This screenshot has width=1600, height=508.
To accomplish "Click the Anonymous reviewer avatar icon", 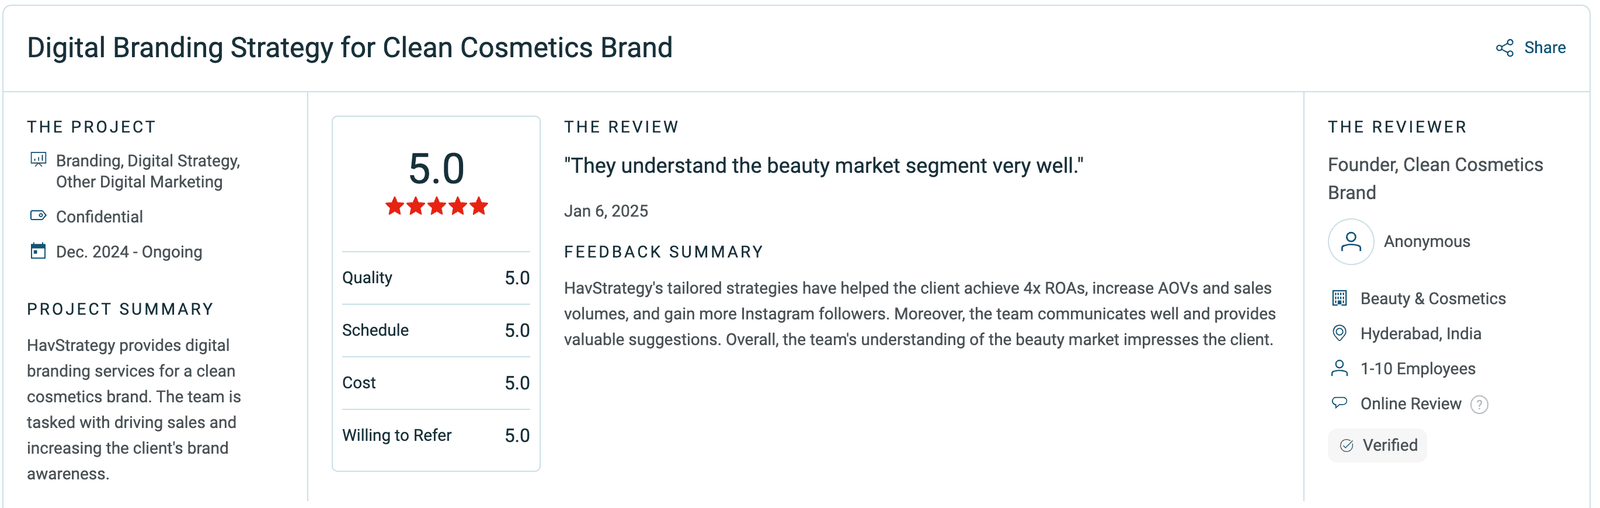I will [1350, 242].
